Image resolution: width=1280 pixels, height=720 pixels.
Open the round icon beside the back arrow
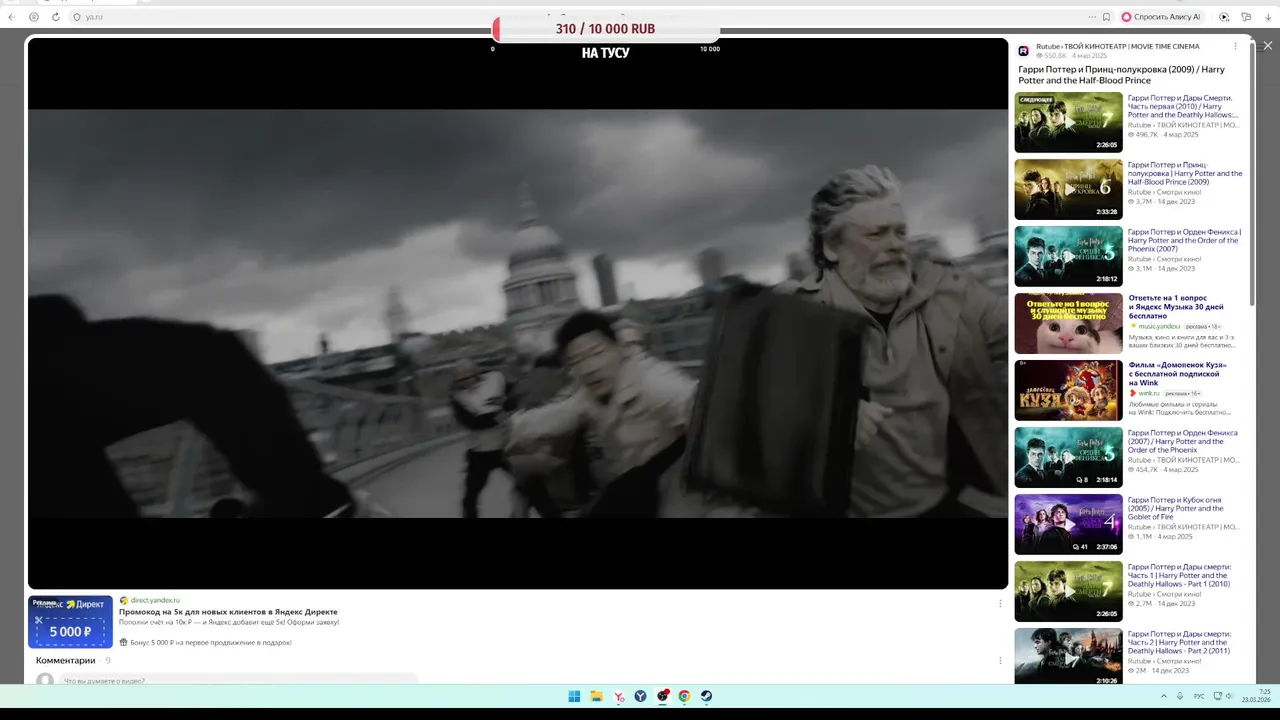point(34,17)
